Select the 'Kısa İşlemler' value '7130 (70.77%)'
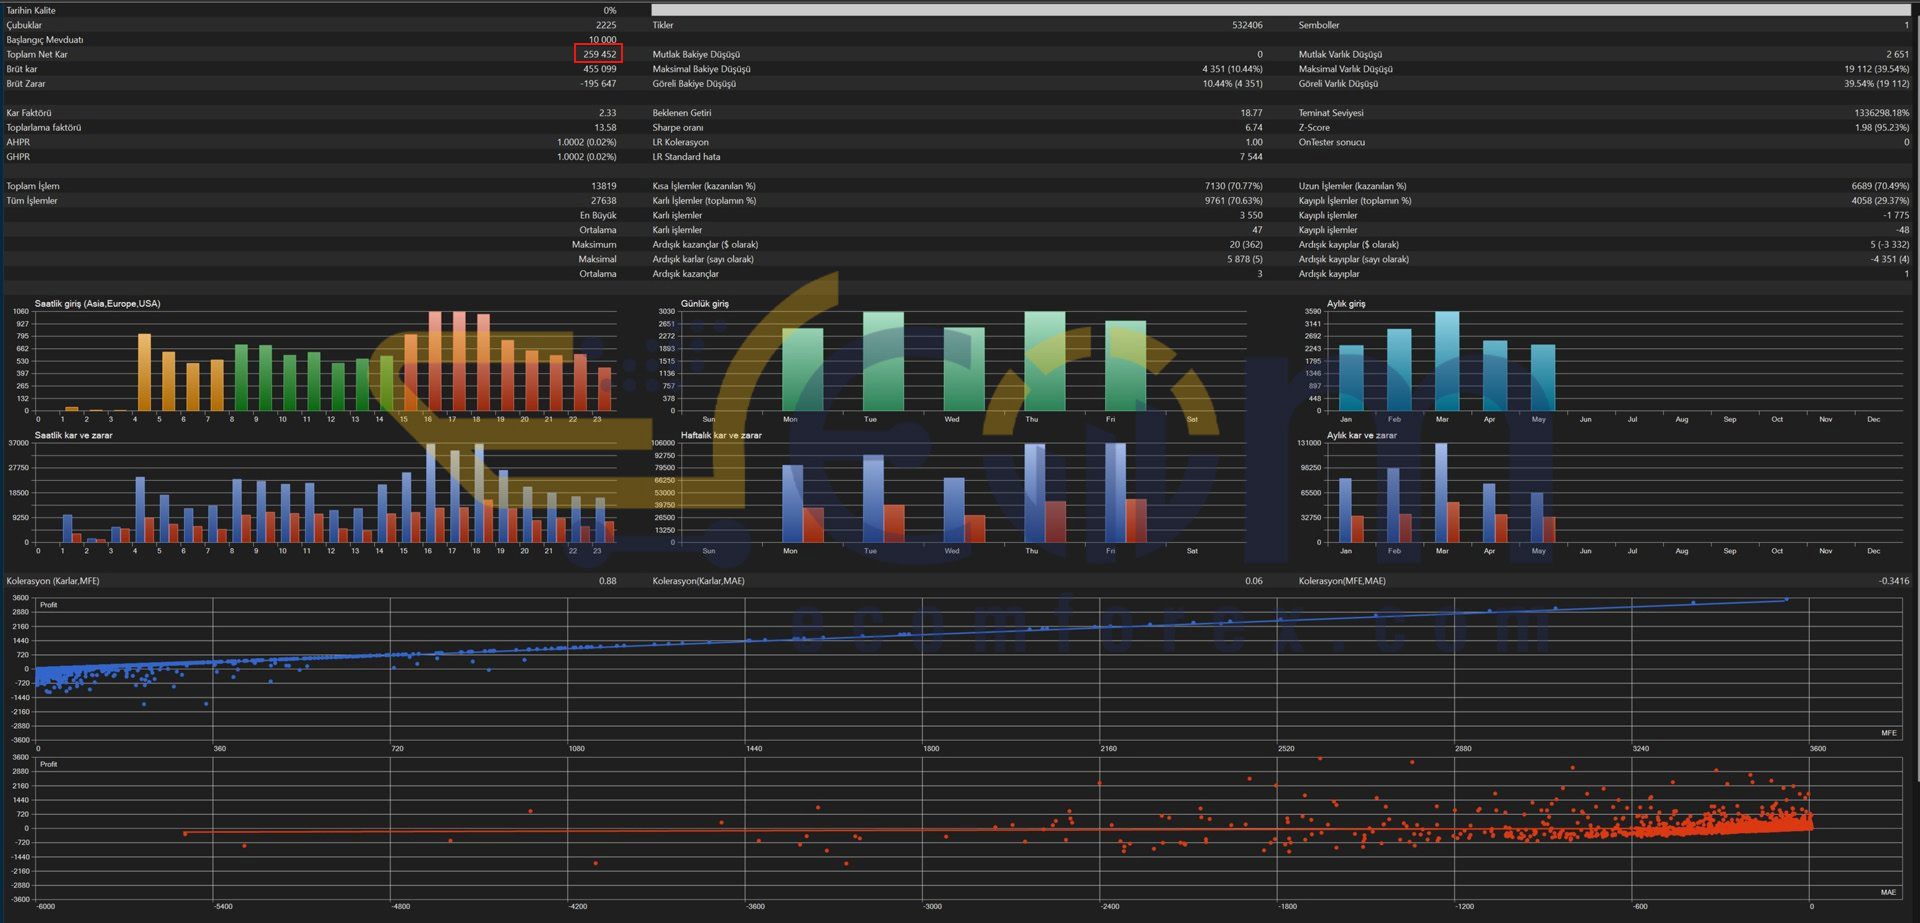 1233,186
